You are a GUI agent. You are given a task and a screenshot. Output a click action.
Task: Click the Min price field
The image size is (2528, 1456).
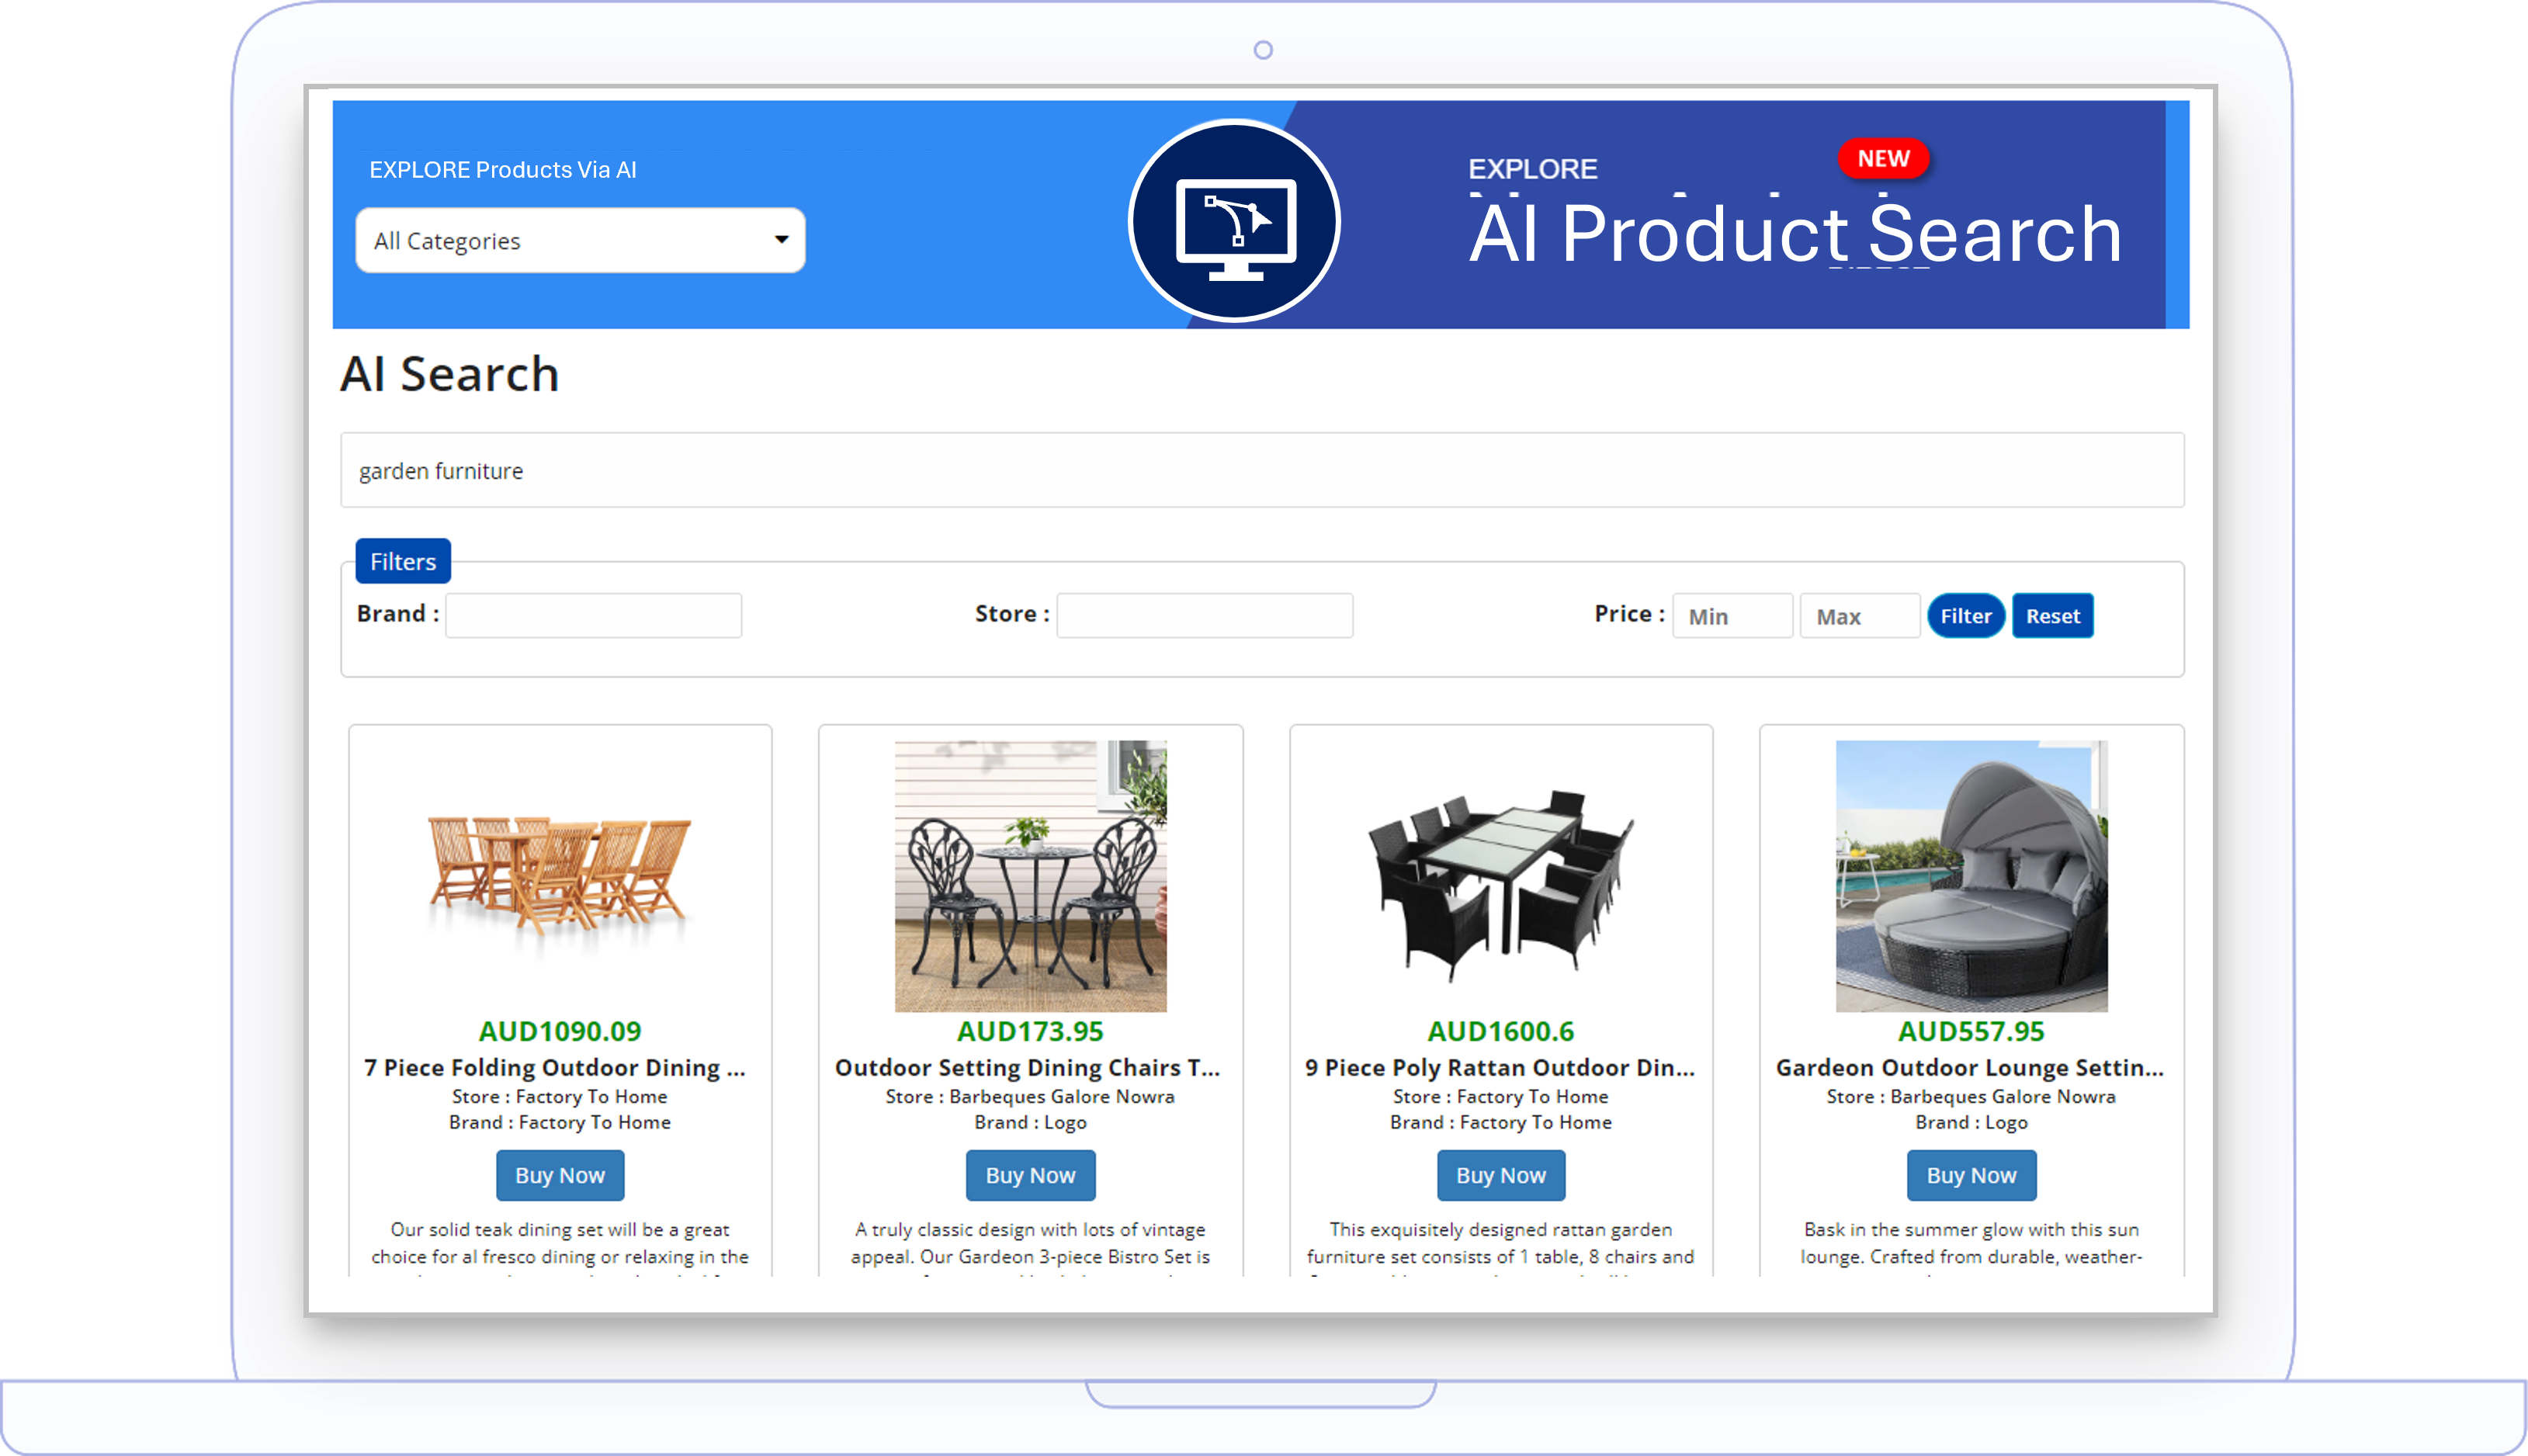point(1732,616)
